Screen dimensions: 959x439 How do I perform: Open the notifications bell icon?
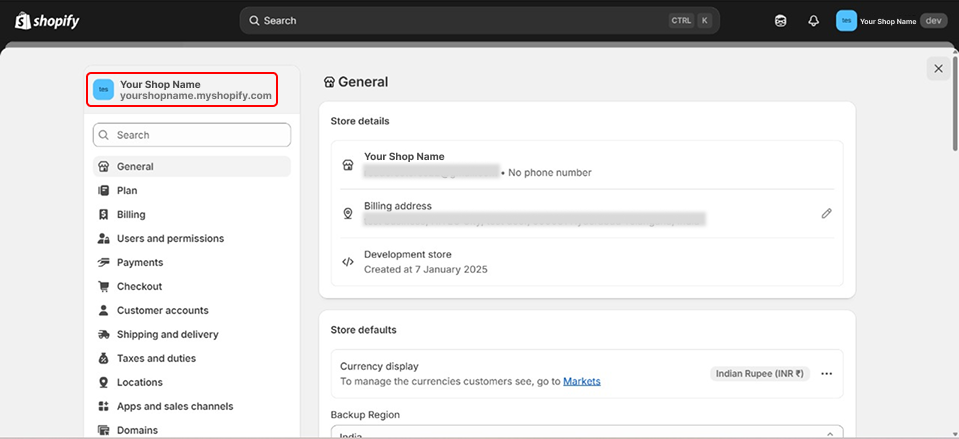click(x=813, y=21)
